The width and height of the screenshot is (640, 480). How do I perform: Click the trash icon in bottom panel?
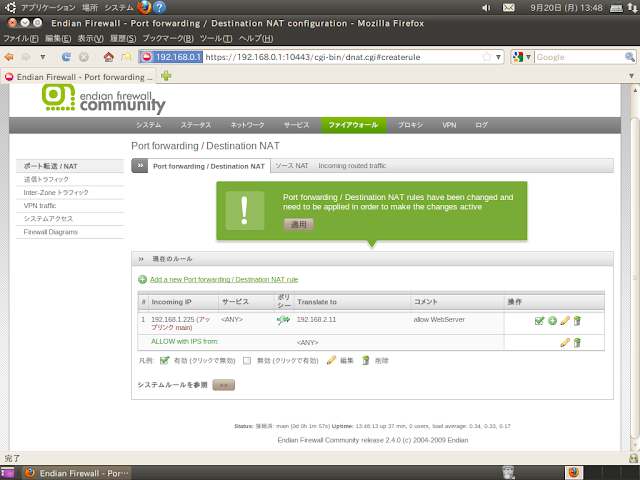508,473
